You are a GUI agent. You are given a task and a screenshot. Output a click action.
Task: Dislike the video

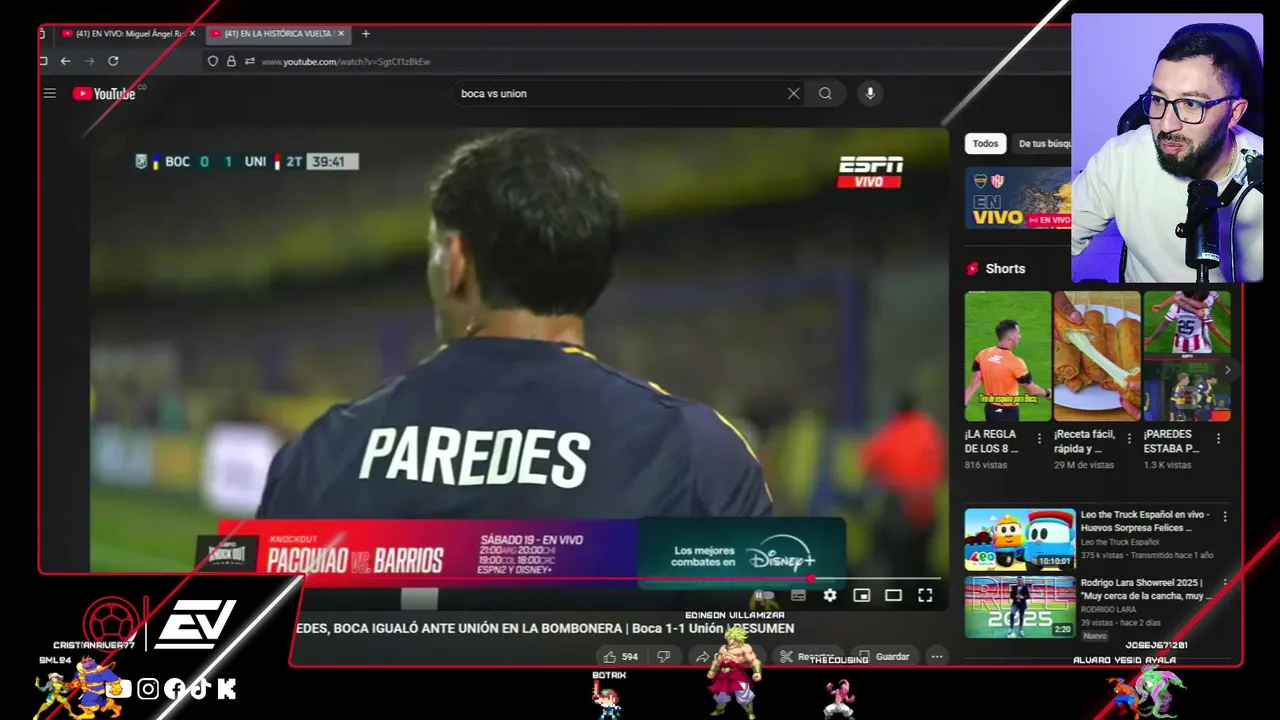[663, 657]
